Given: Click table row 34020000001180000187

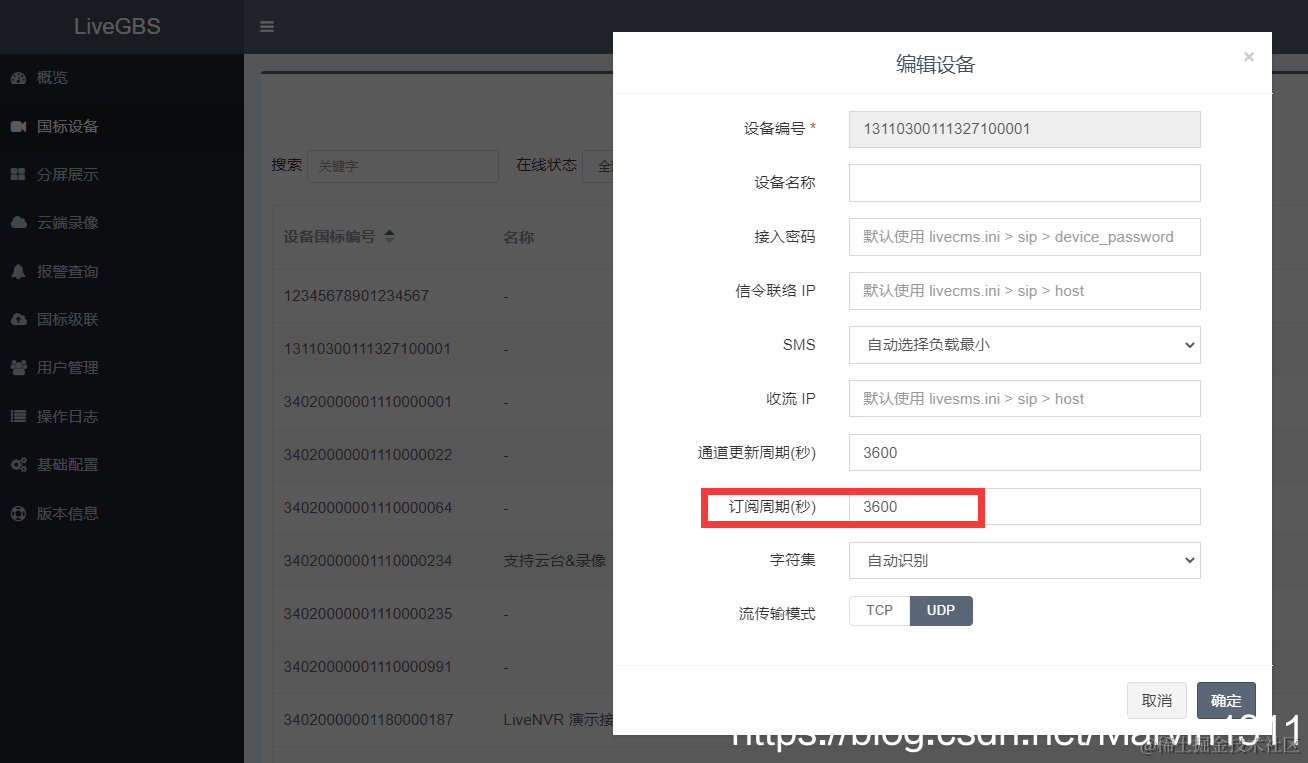Looking at the screenshot, I should click(x=443, y=720).
